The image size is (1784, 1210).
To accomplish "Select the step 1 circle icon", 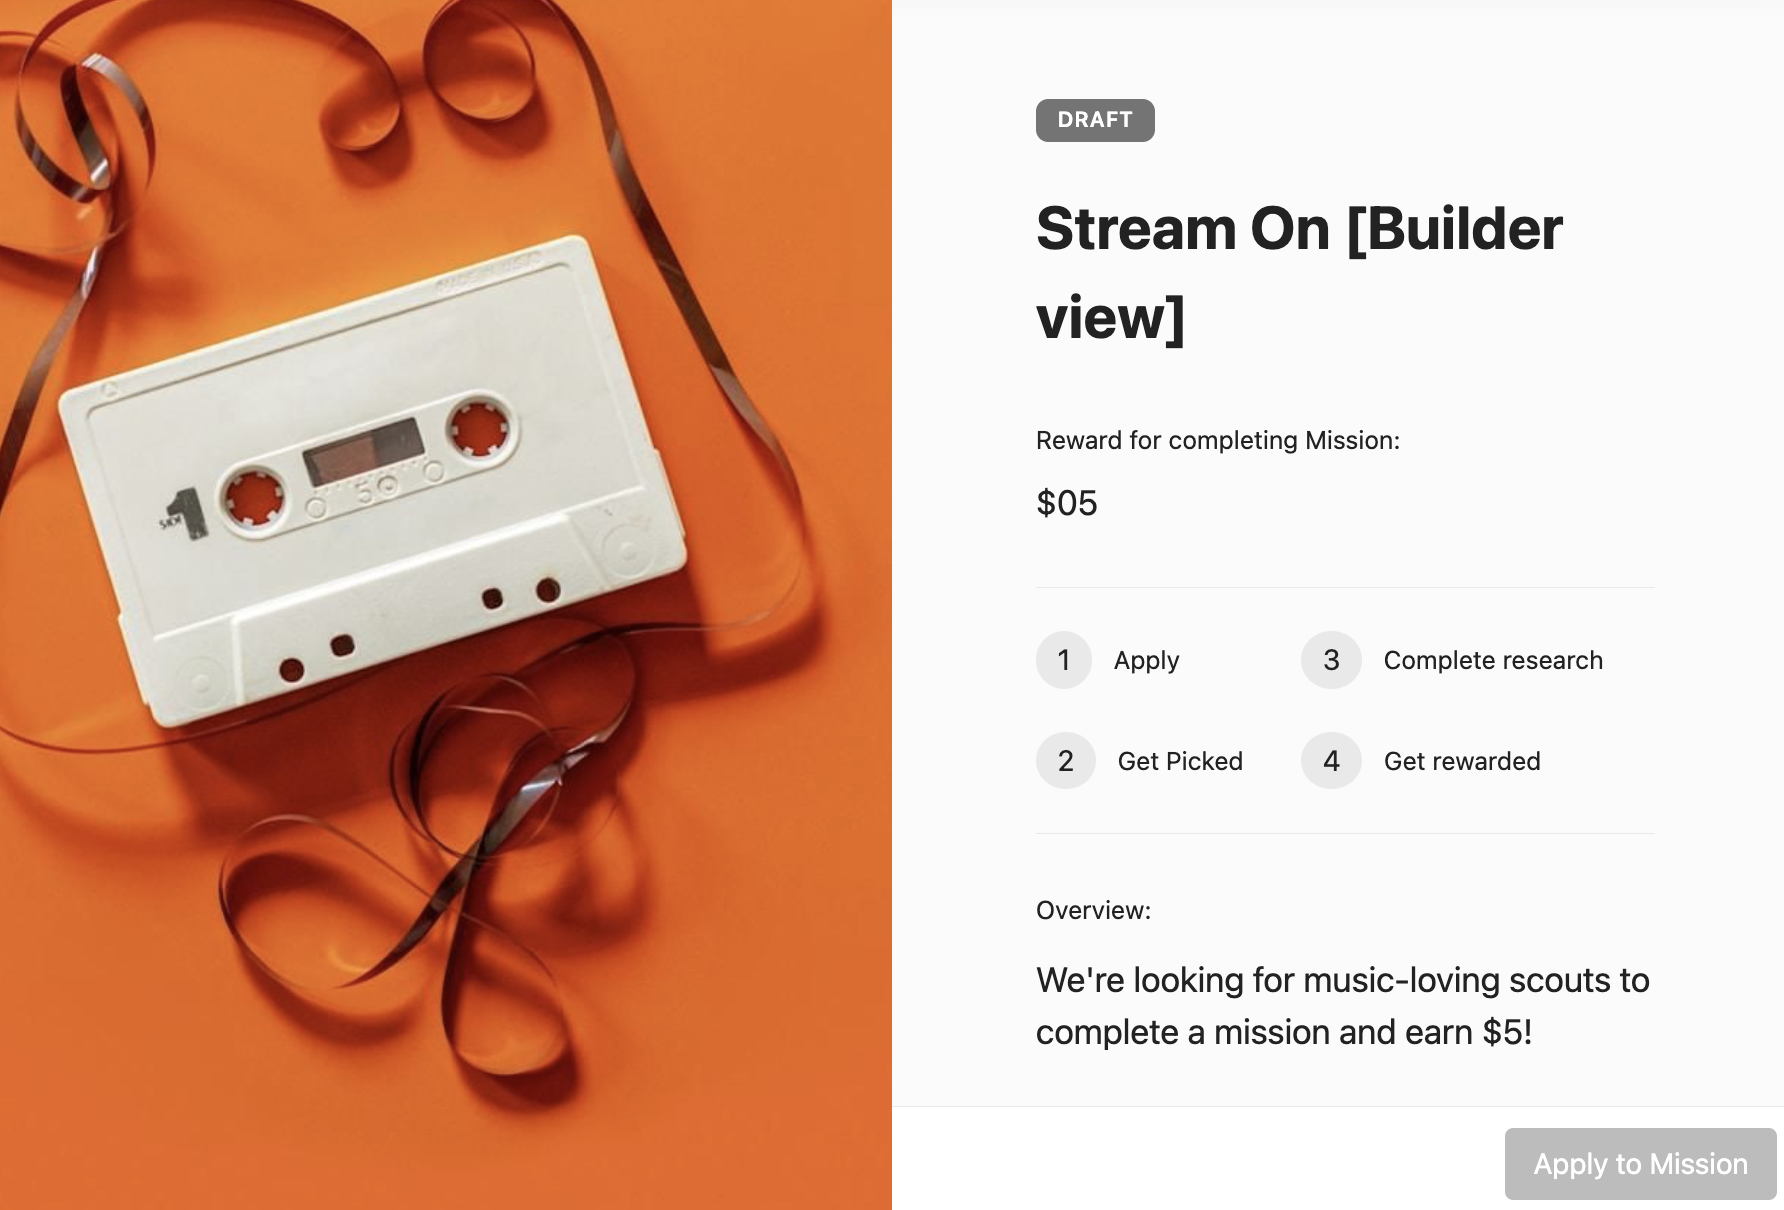I will [x=1064, y=660].
